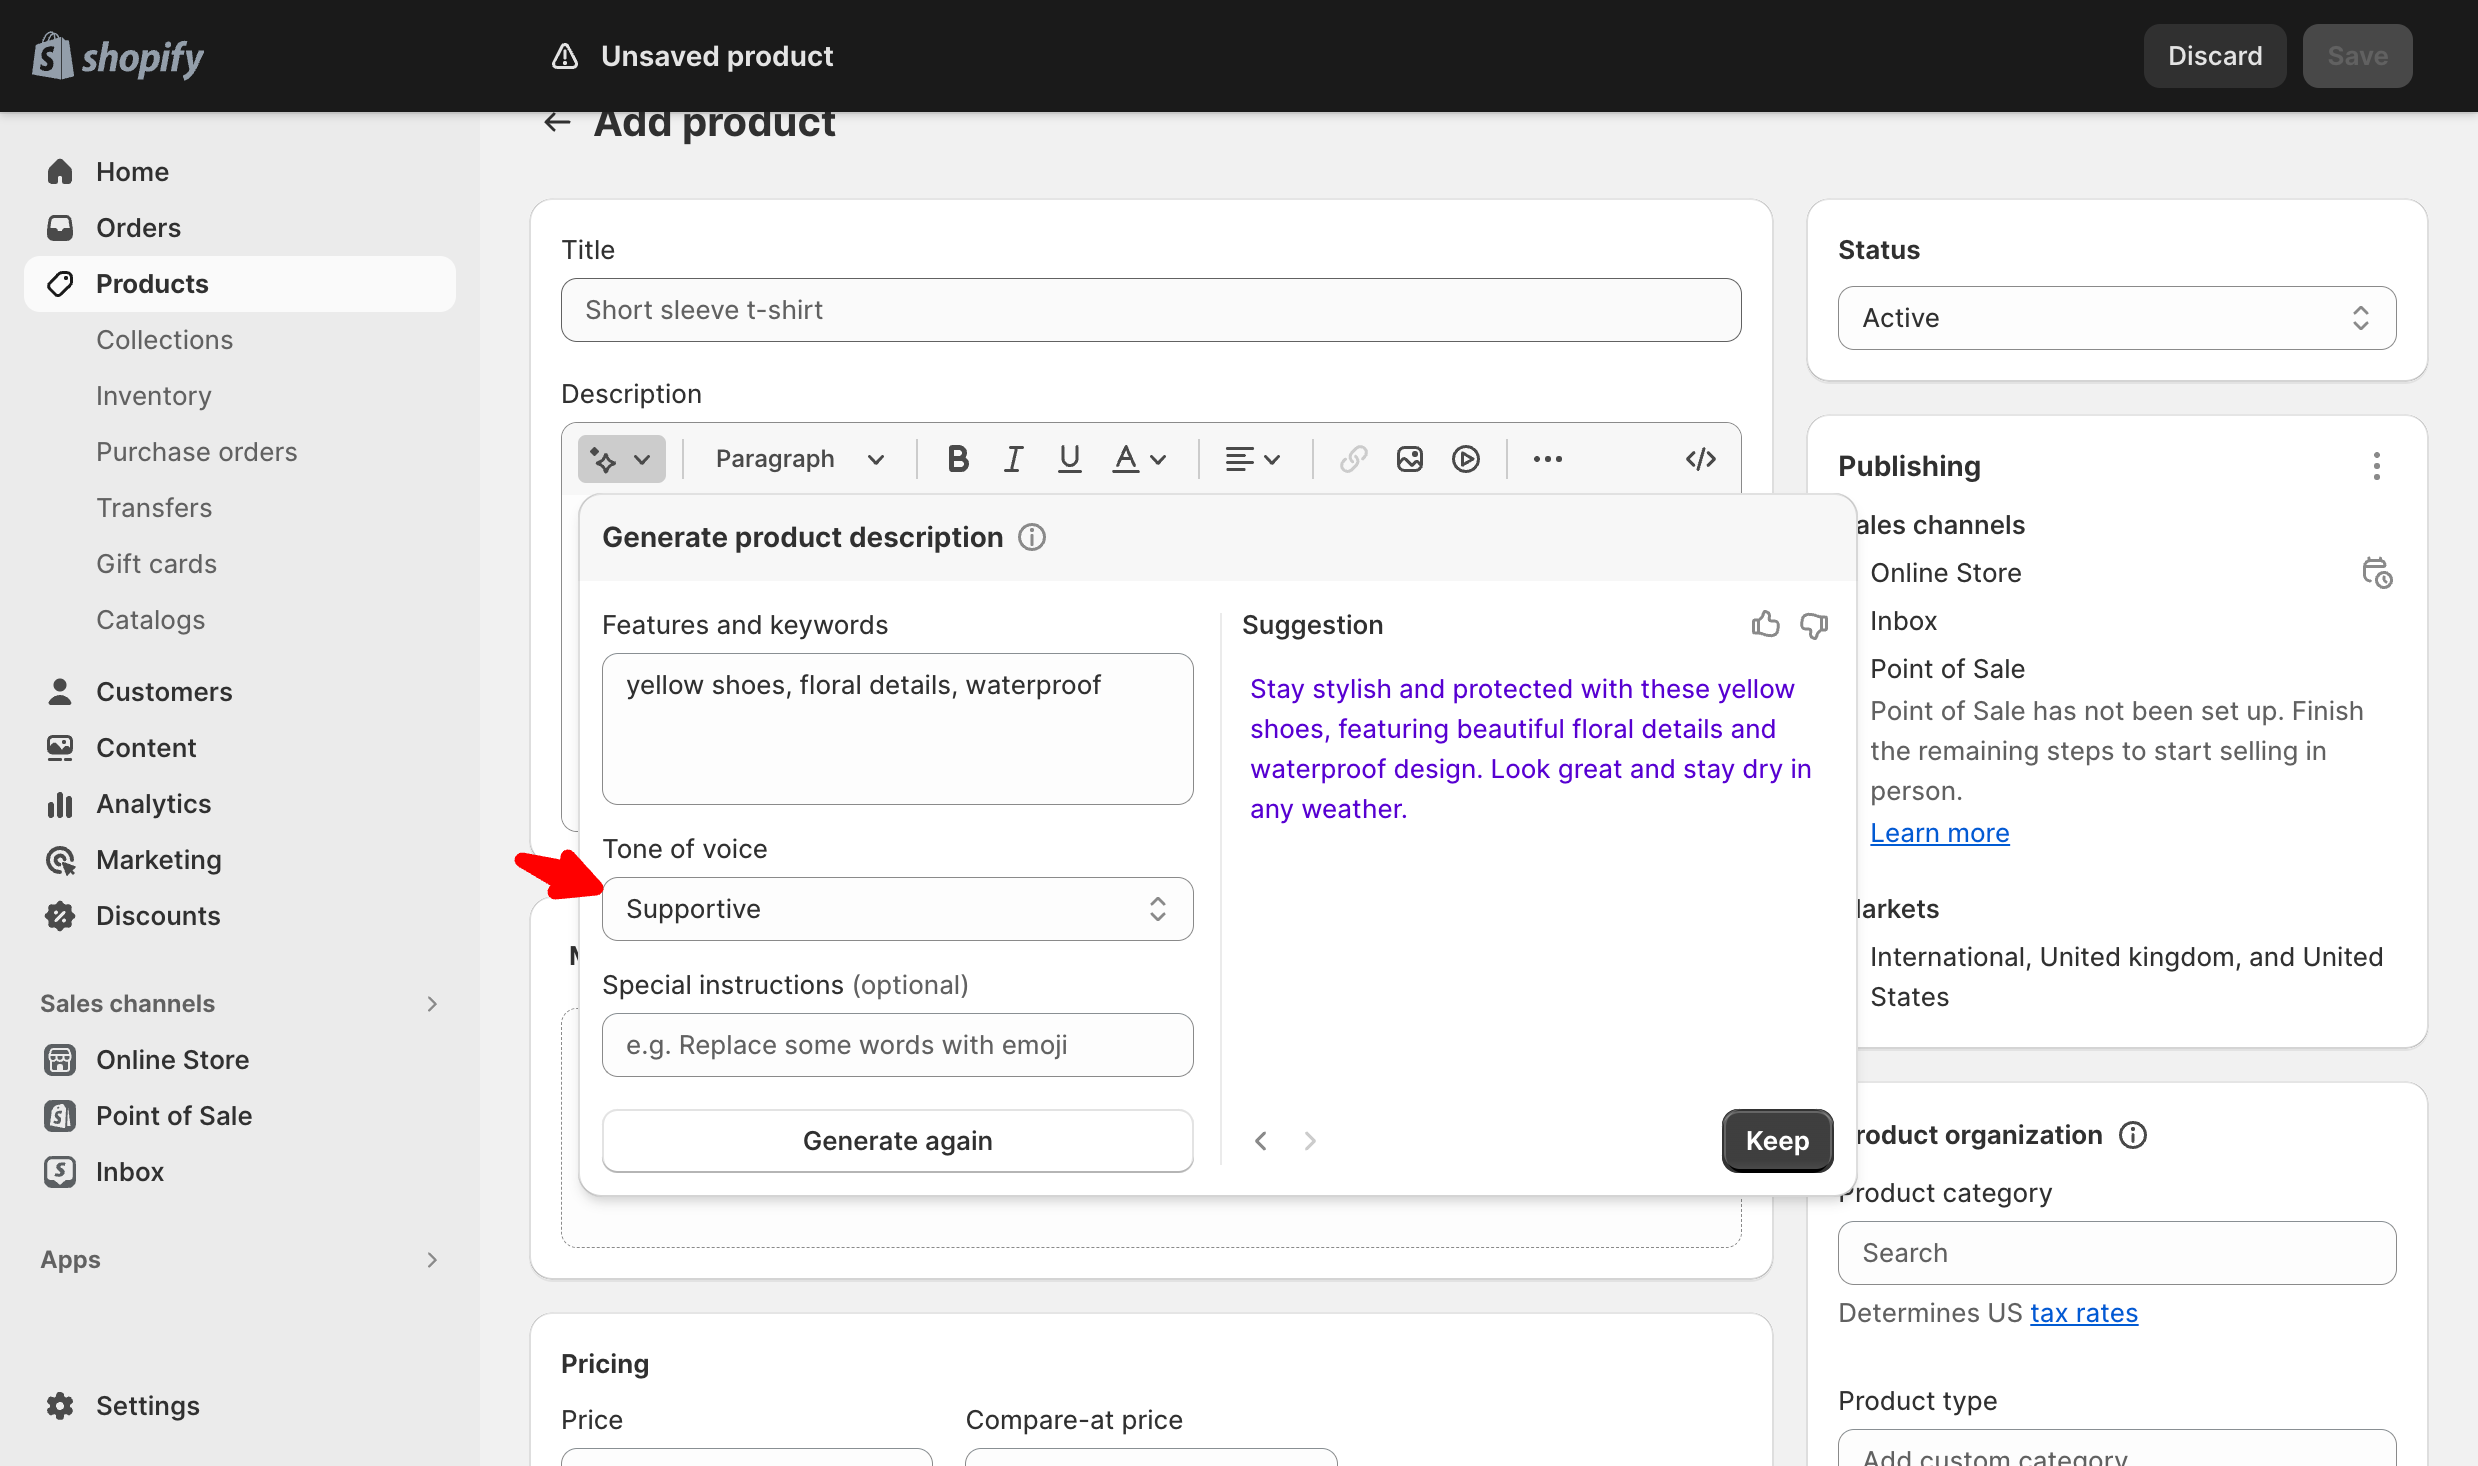This screenshot has width=2478, height=1466.
Task: Open the Status dropdown menu
Action: [x=2117, y=318]
